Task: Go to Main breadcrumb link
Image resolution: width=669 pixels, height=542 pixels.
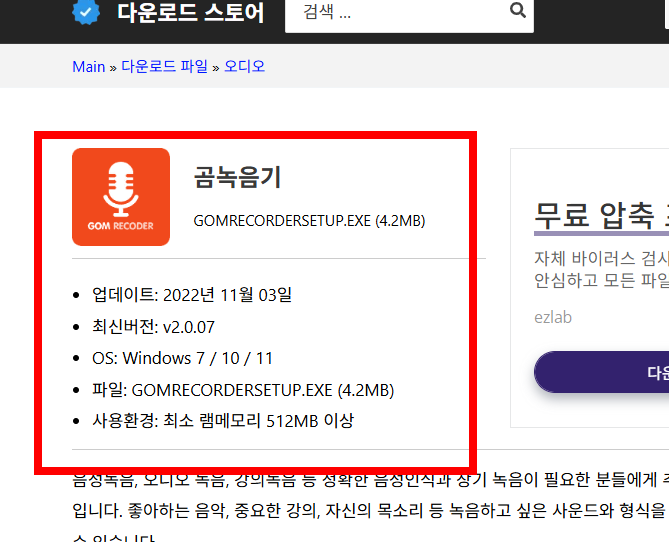Action: pos(89,67)
